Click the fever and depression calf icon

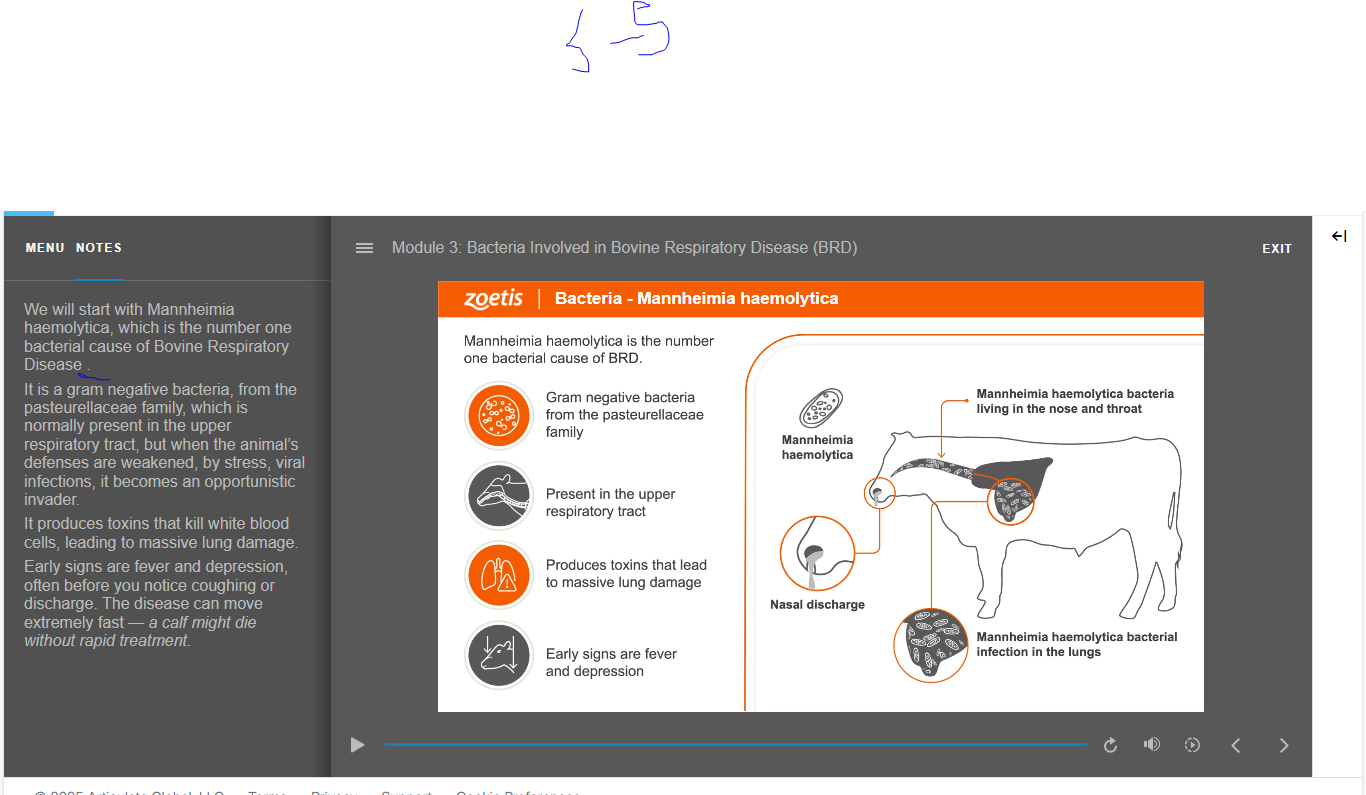[499, 656]
